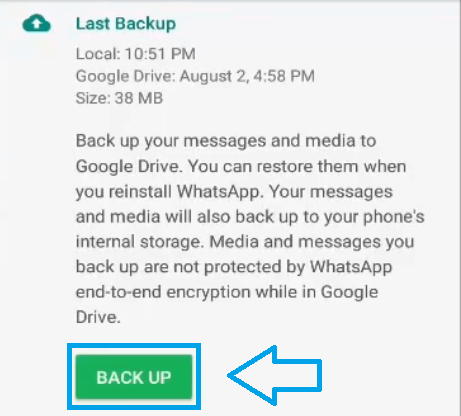Click 'internal storage' in the description
This screenshot has height=416, width=461.
coord(138,242)
